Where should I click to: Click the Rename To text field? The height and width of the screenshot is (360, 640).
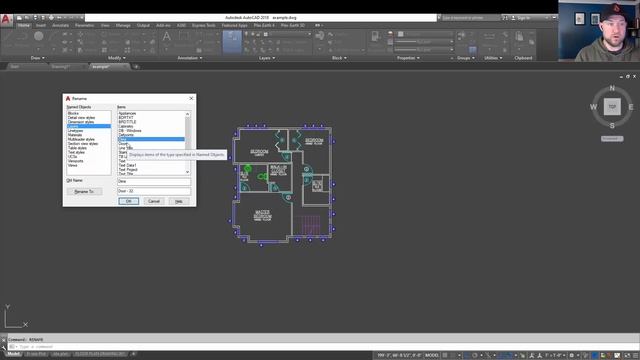pyautogui.click(x=154, y=191)
